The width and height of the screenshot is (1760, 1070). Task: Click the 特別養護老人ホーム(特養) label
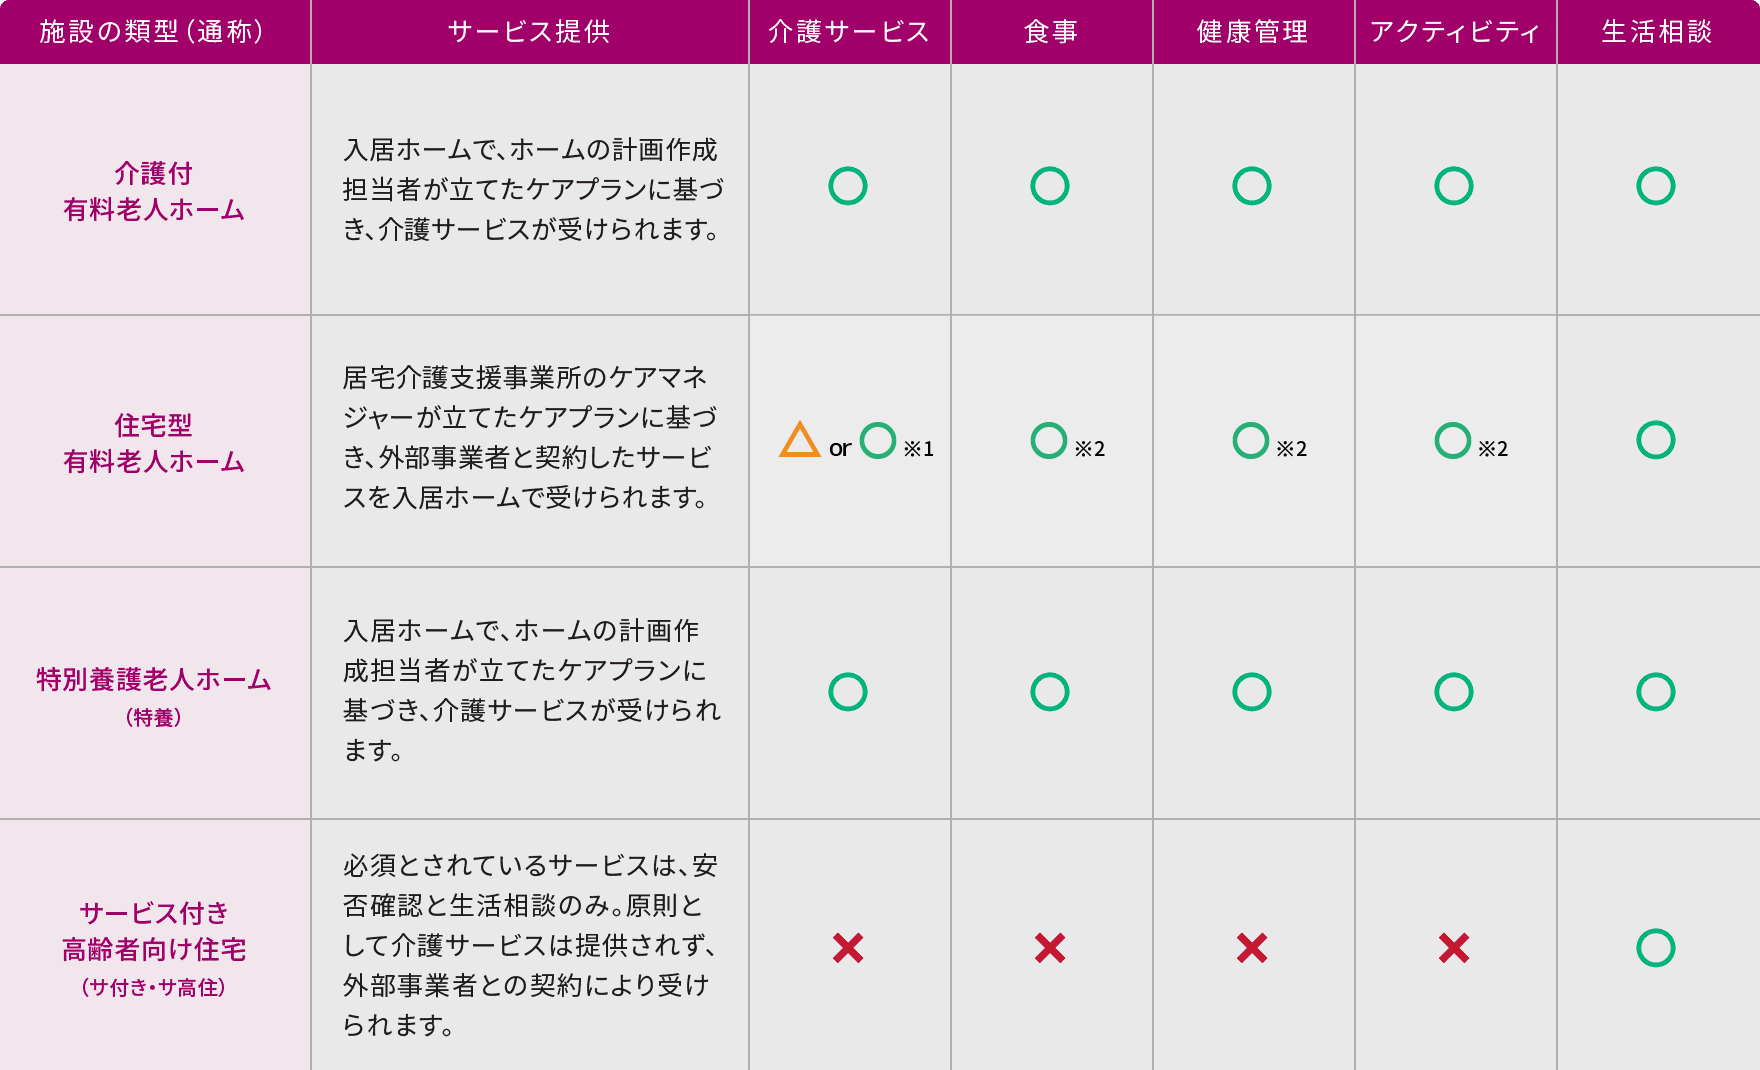pyautogui.click(x=154, y=696)
